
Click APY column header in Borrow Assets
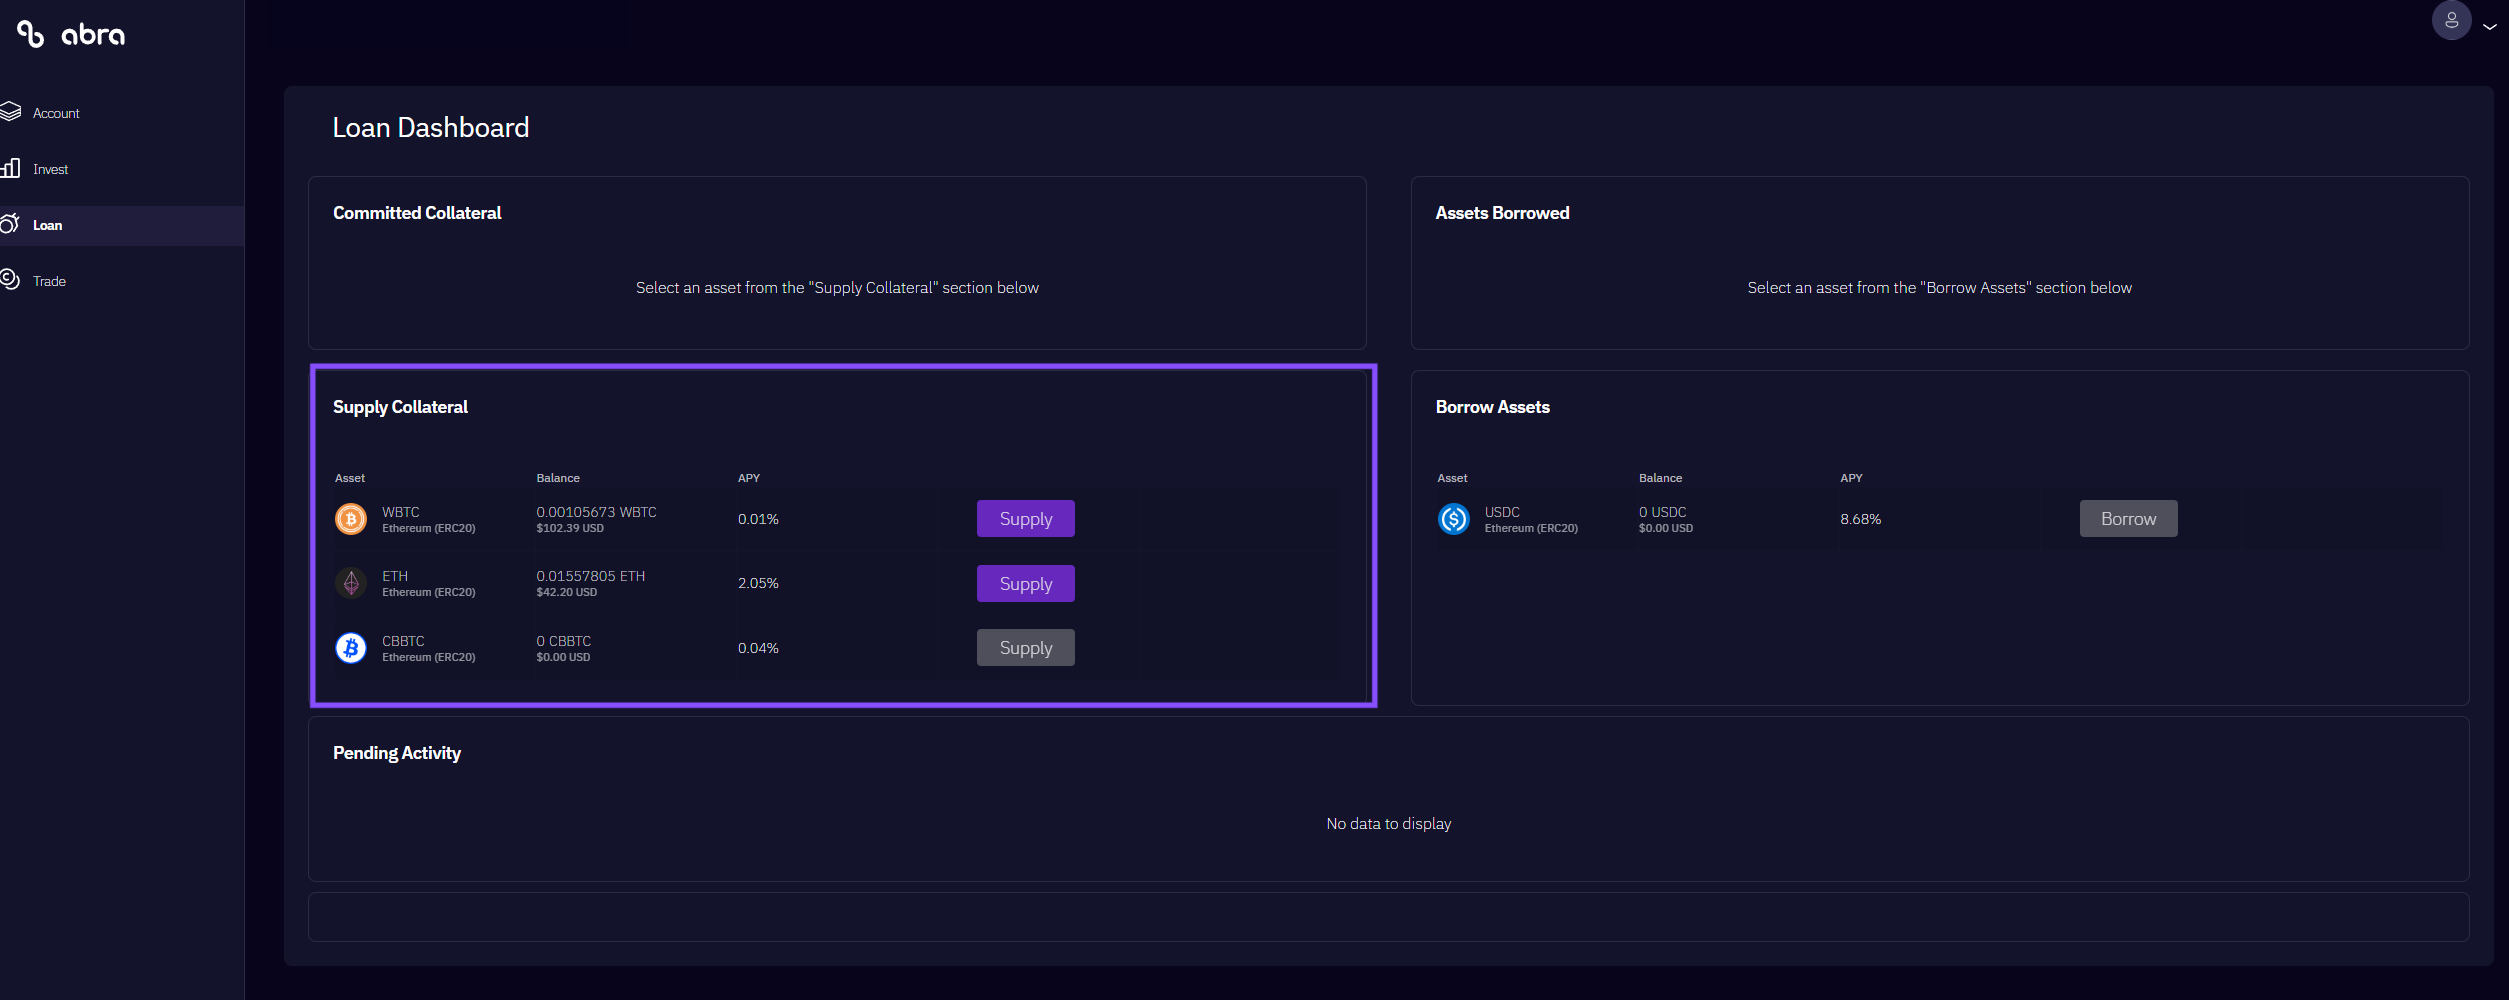click(1851, 478)
